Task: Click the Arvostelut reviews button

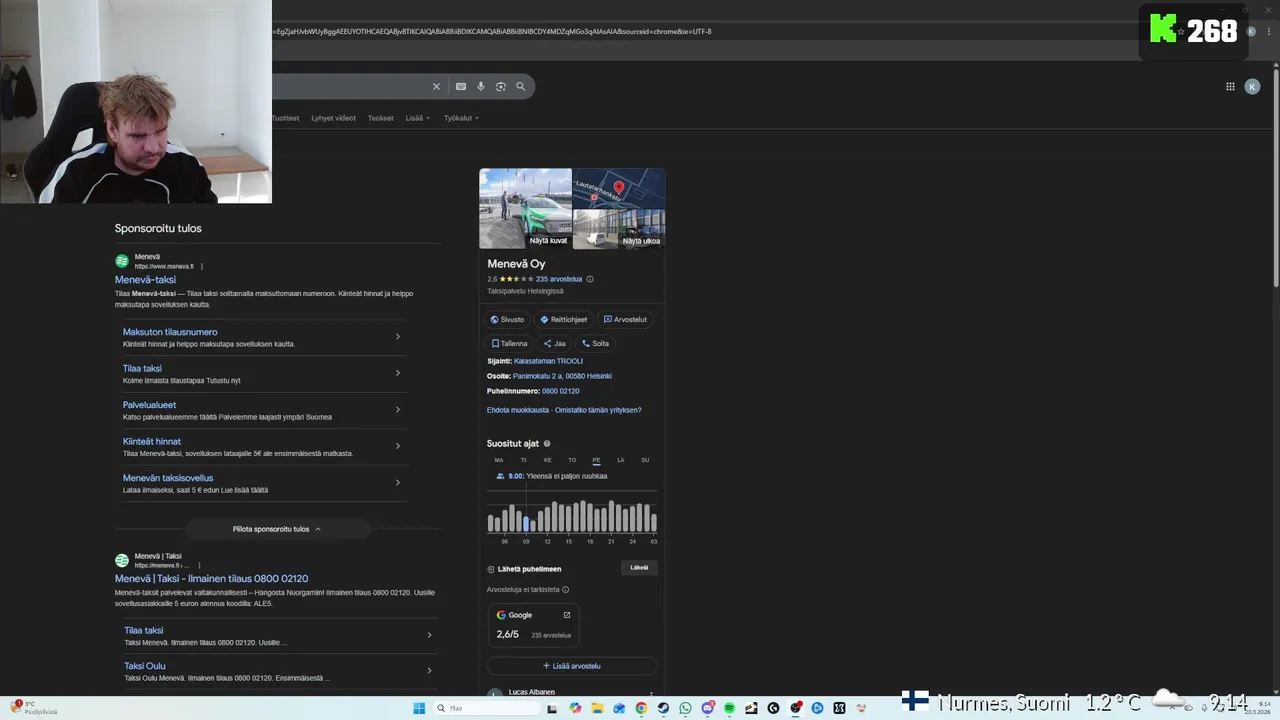Action: [625, 319]
